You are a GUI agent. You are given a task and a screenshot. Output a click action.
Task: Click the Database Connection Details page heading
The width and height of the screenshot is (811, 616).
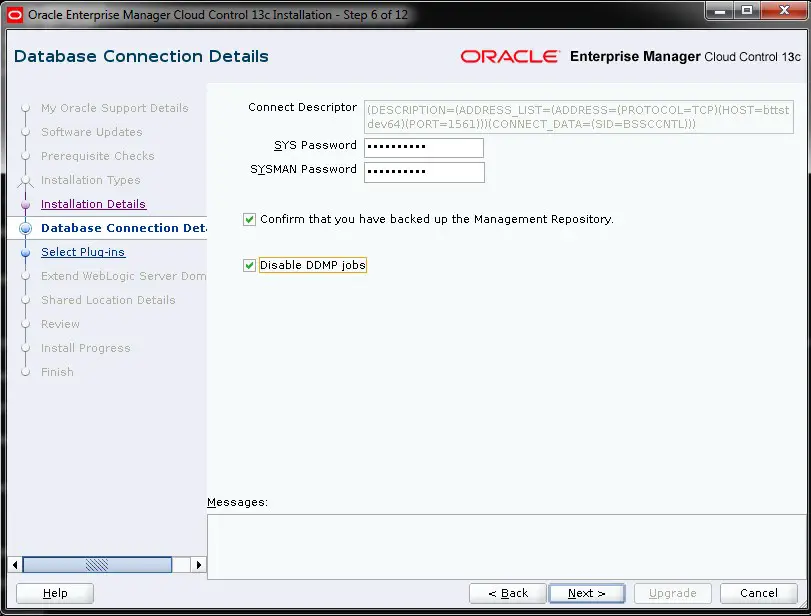[141, 56]
